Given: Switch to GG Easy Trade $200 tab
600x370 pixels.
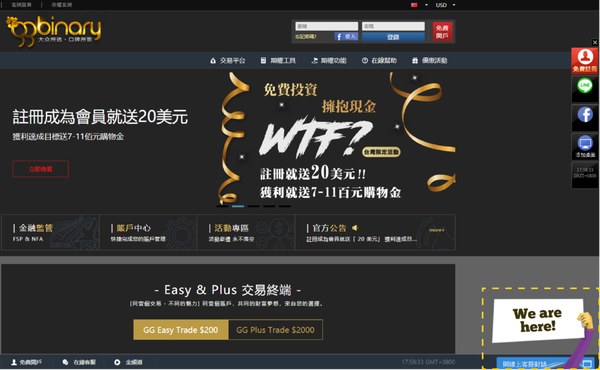Looking at the screenshot, I should [181, 330].
